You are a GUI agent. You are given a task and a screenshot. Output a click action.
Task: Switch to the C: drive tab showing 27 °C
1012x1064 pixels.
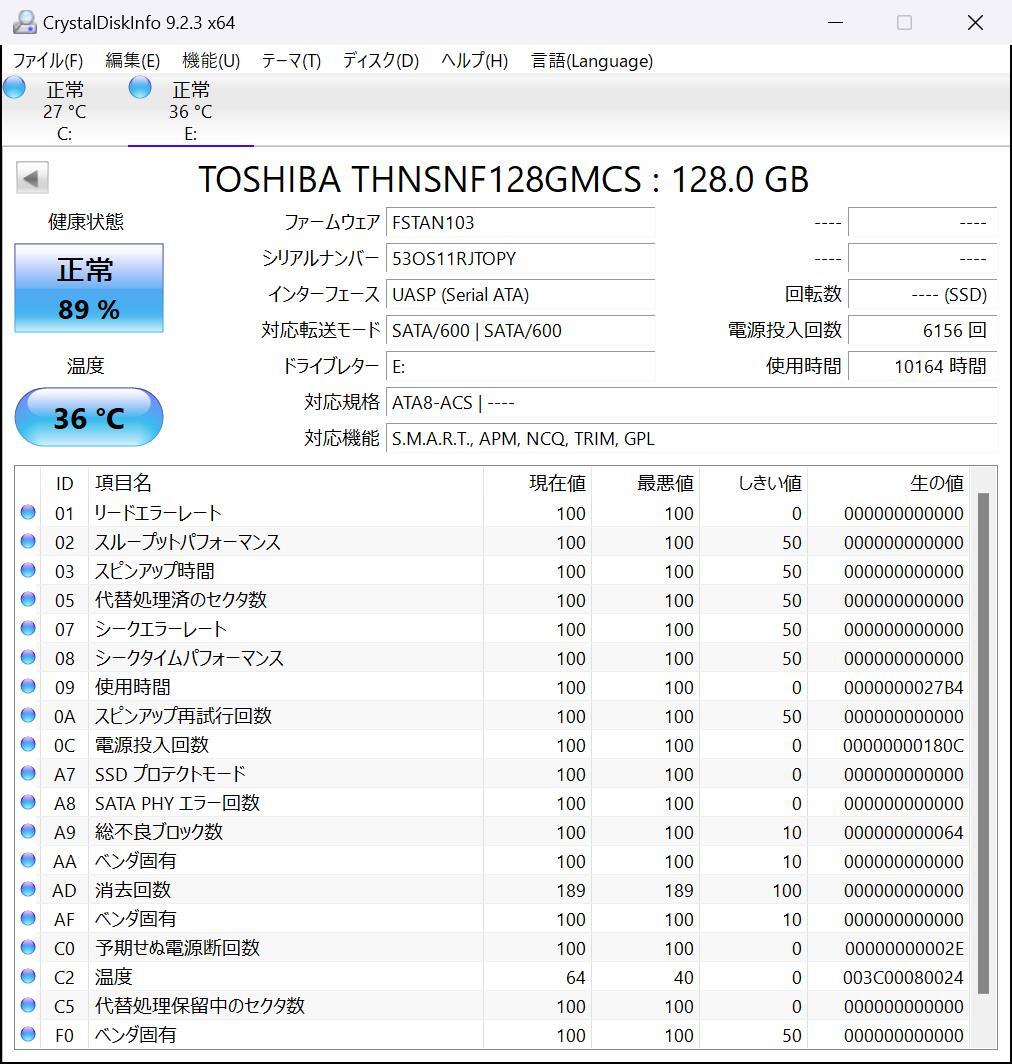[x=64, y=111]
